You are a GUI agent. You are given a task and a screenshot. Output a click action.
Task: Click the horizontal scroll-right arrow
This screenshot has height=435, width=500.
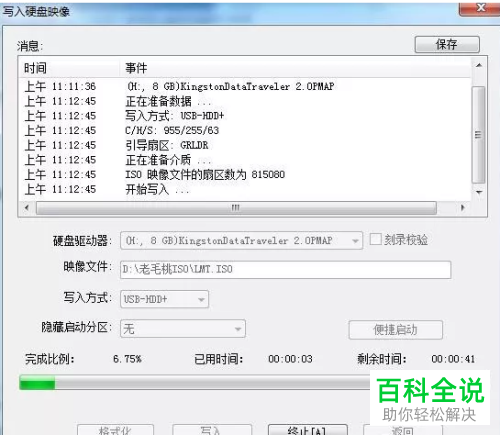pyautogui.click(x=463, y=207)
